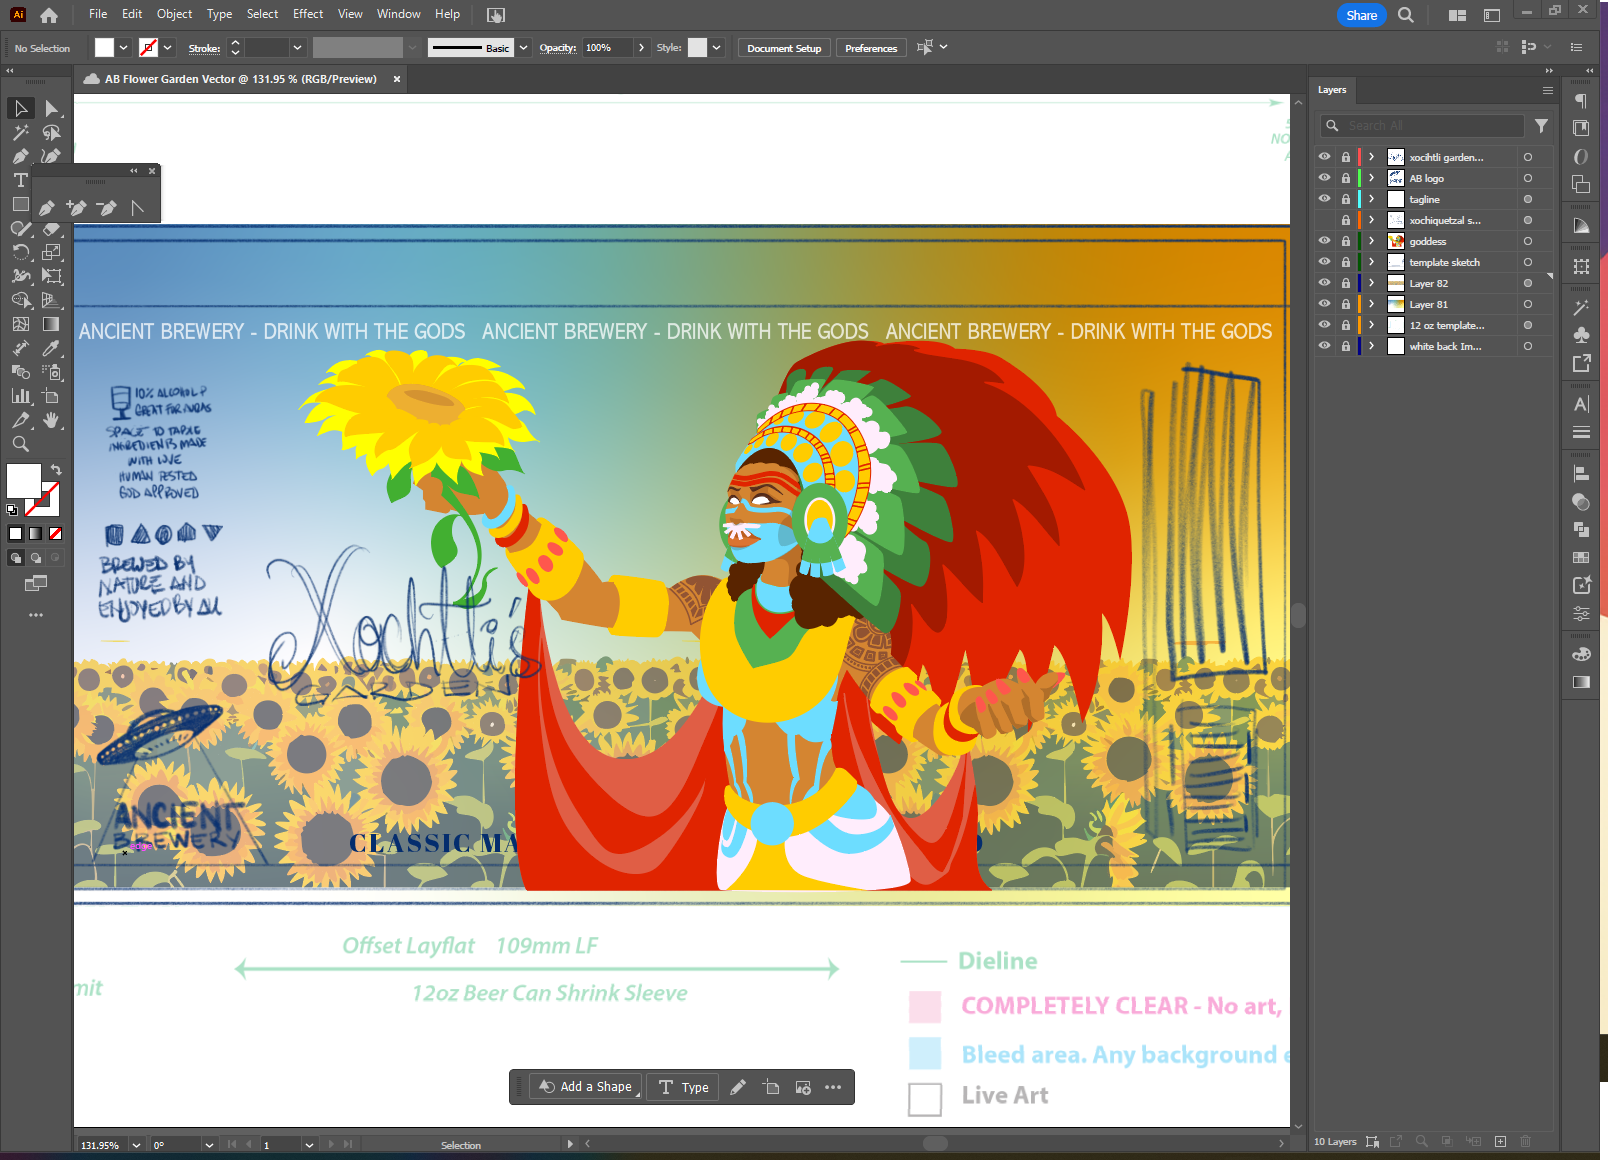Hide the goddess layer
The height and width of the screenshot is (1160, 1608).
[1324, 241]
